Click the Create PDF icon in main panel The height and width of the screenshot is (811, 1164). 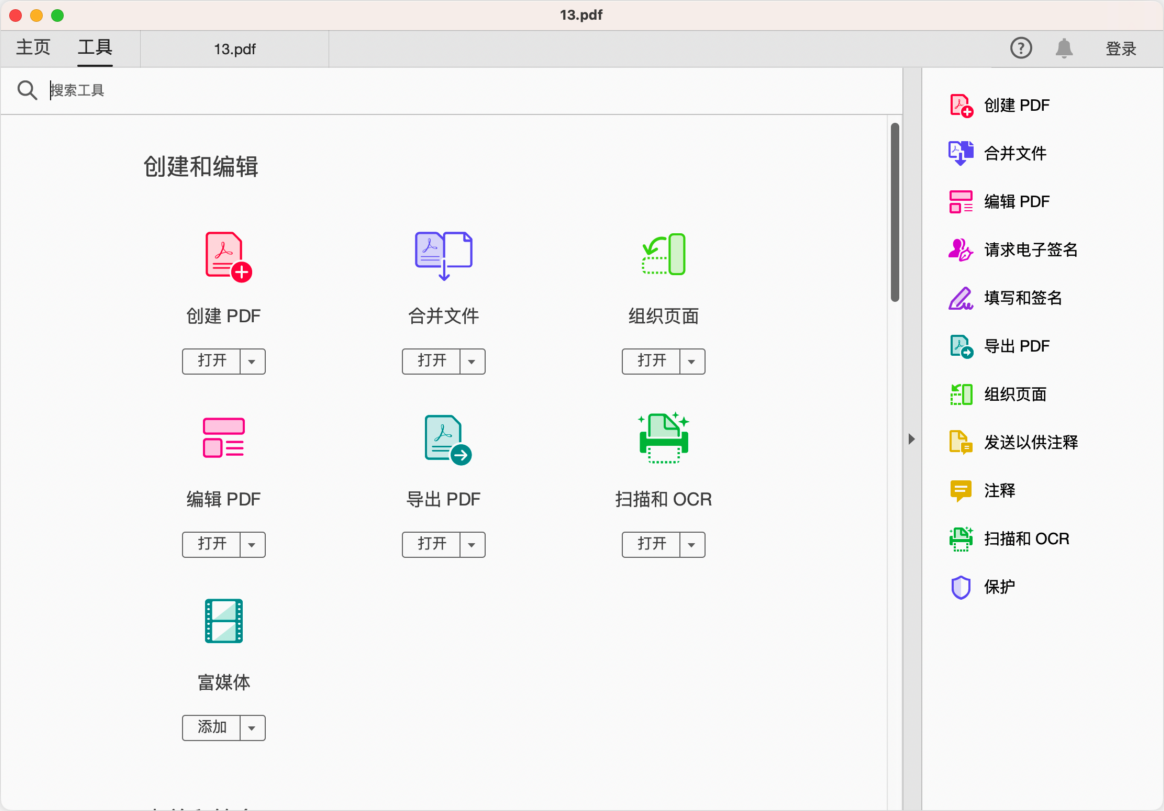point(228,257)
